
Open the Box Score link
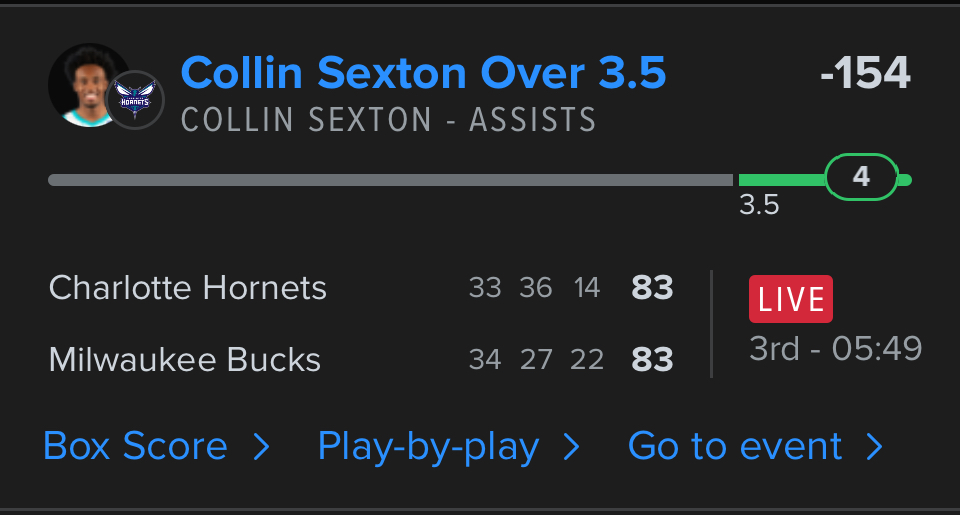[135, 446]
